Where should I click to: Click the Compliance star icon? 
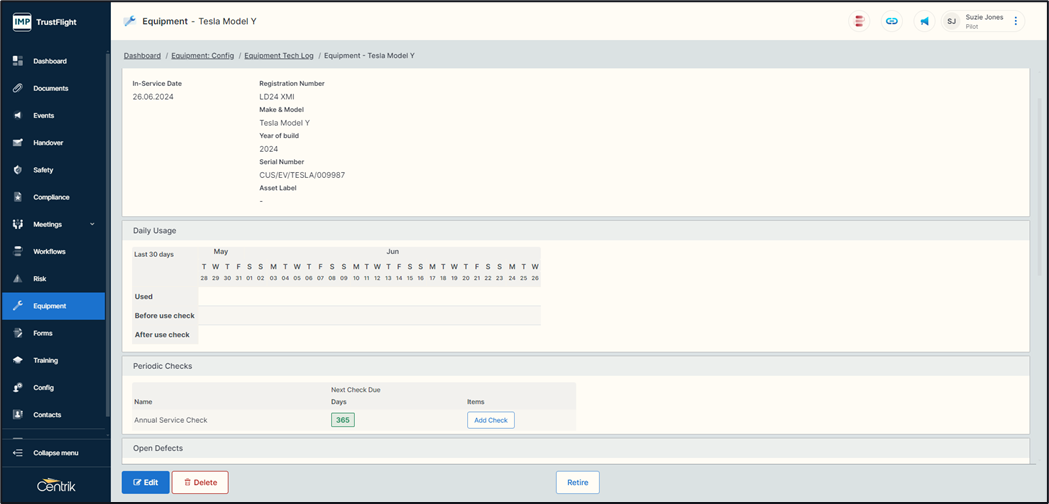18,197
